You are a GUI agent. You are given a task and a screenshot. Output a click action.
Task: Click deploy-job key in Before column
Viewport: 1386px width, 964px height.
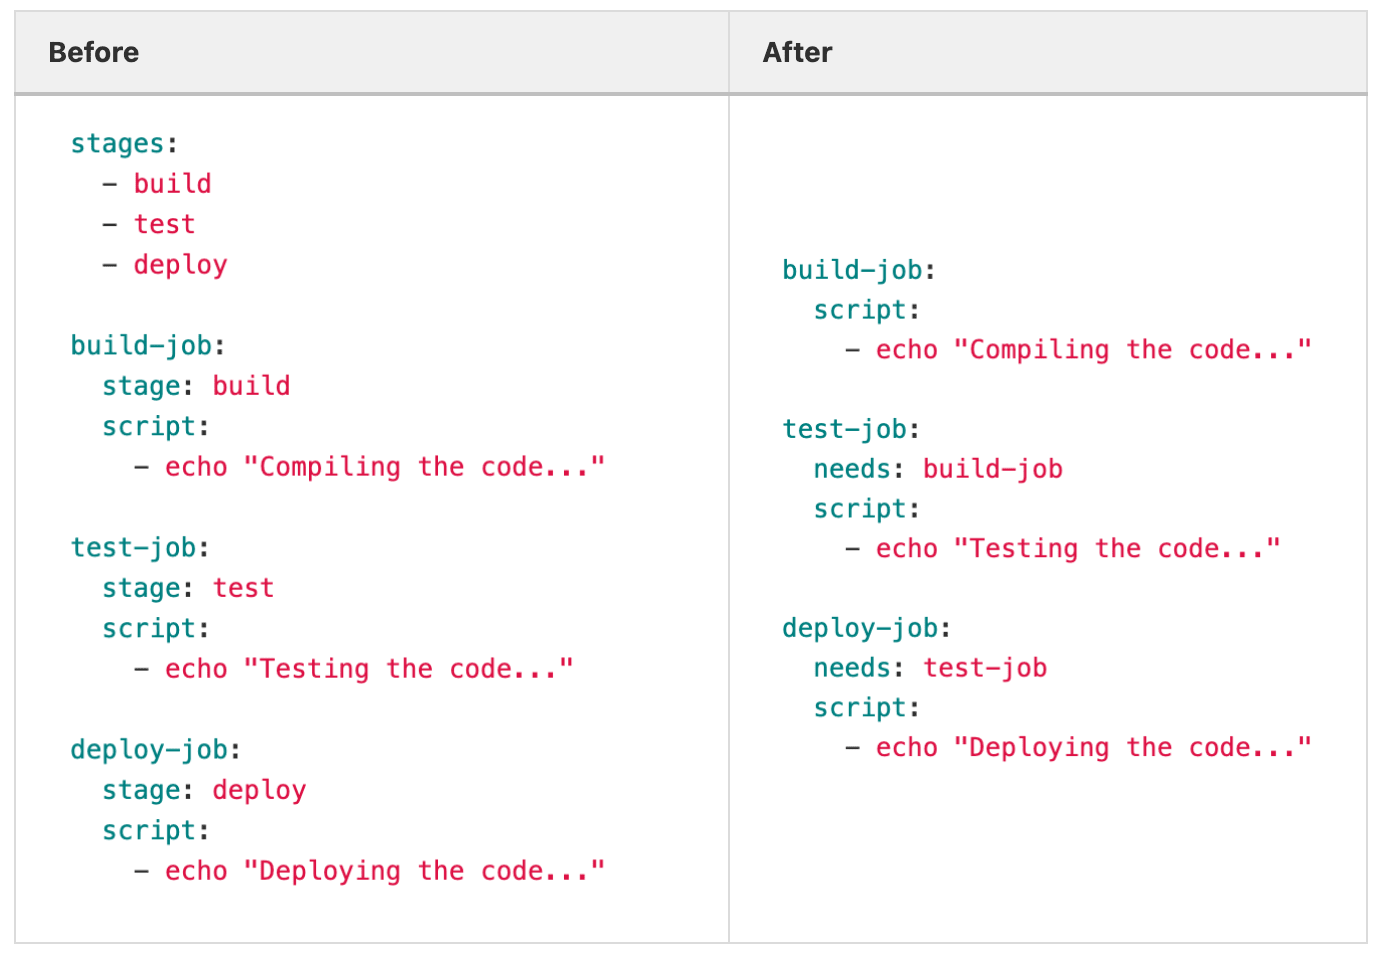point(149,750)
